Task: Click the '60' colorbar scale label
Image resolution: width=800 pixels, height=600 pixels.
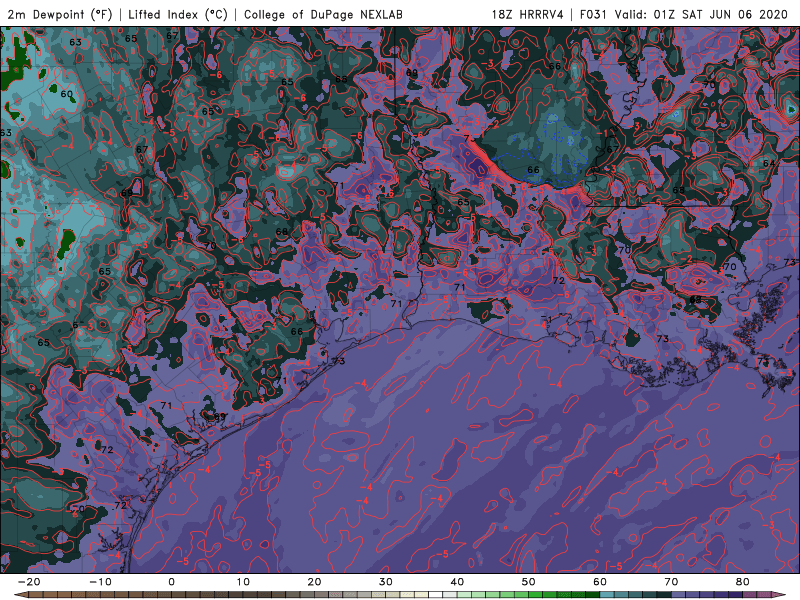Action: click(600, 582)
